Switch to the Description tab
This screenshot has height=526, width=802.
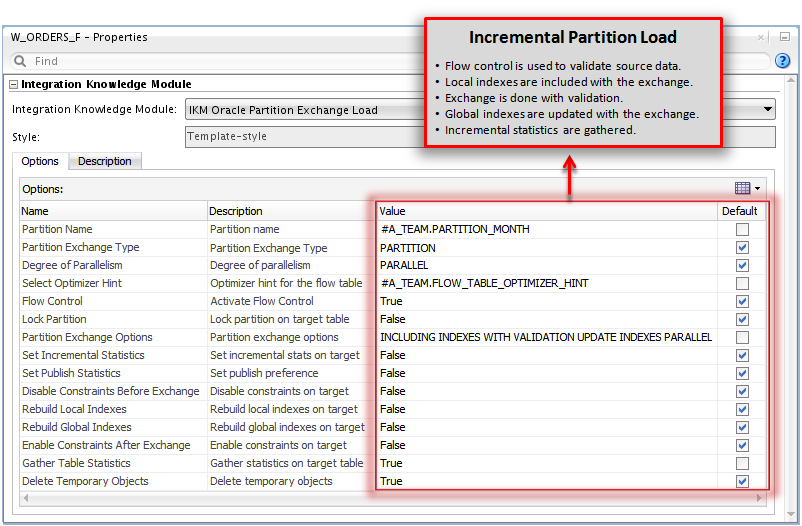point(105,161)
